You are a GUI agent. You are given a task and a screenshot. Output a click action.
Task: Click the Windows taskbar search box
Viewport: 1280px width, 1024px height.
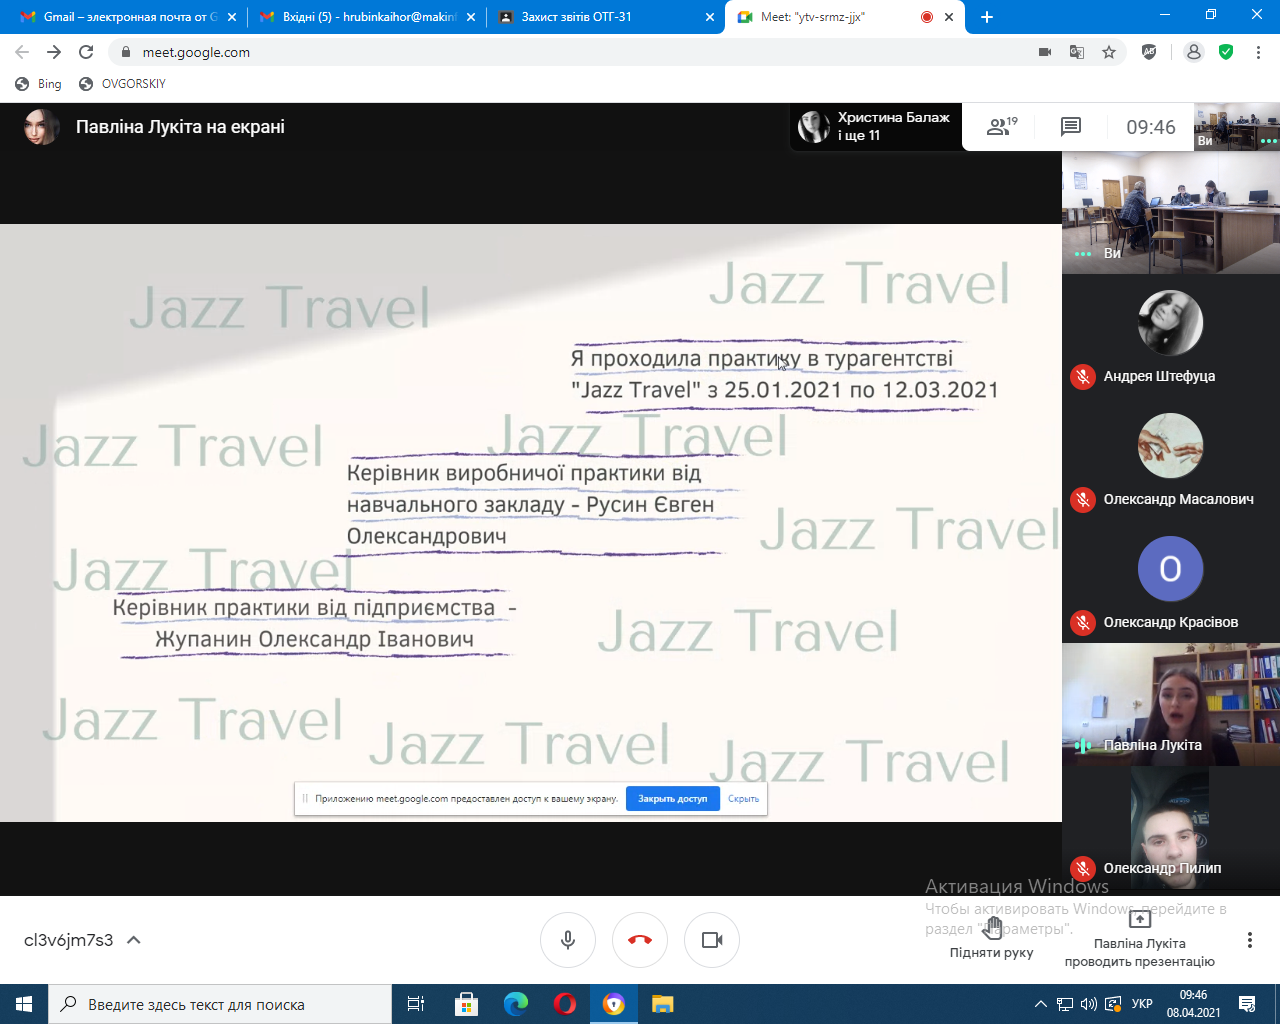(x=220, y=1004)
